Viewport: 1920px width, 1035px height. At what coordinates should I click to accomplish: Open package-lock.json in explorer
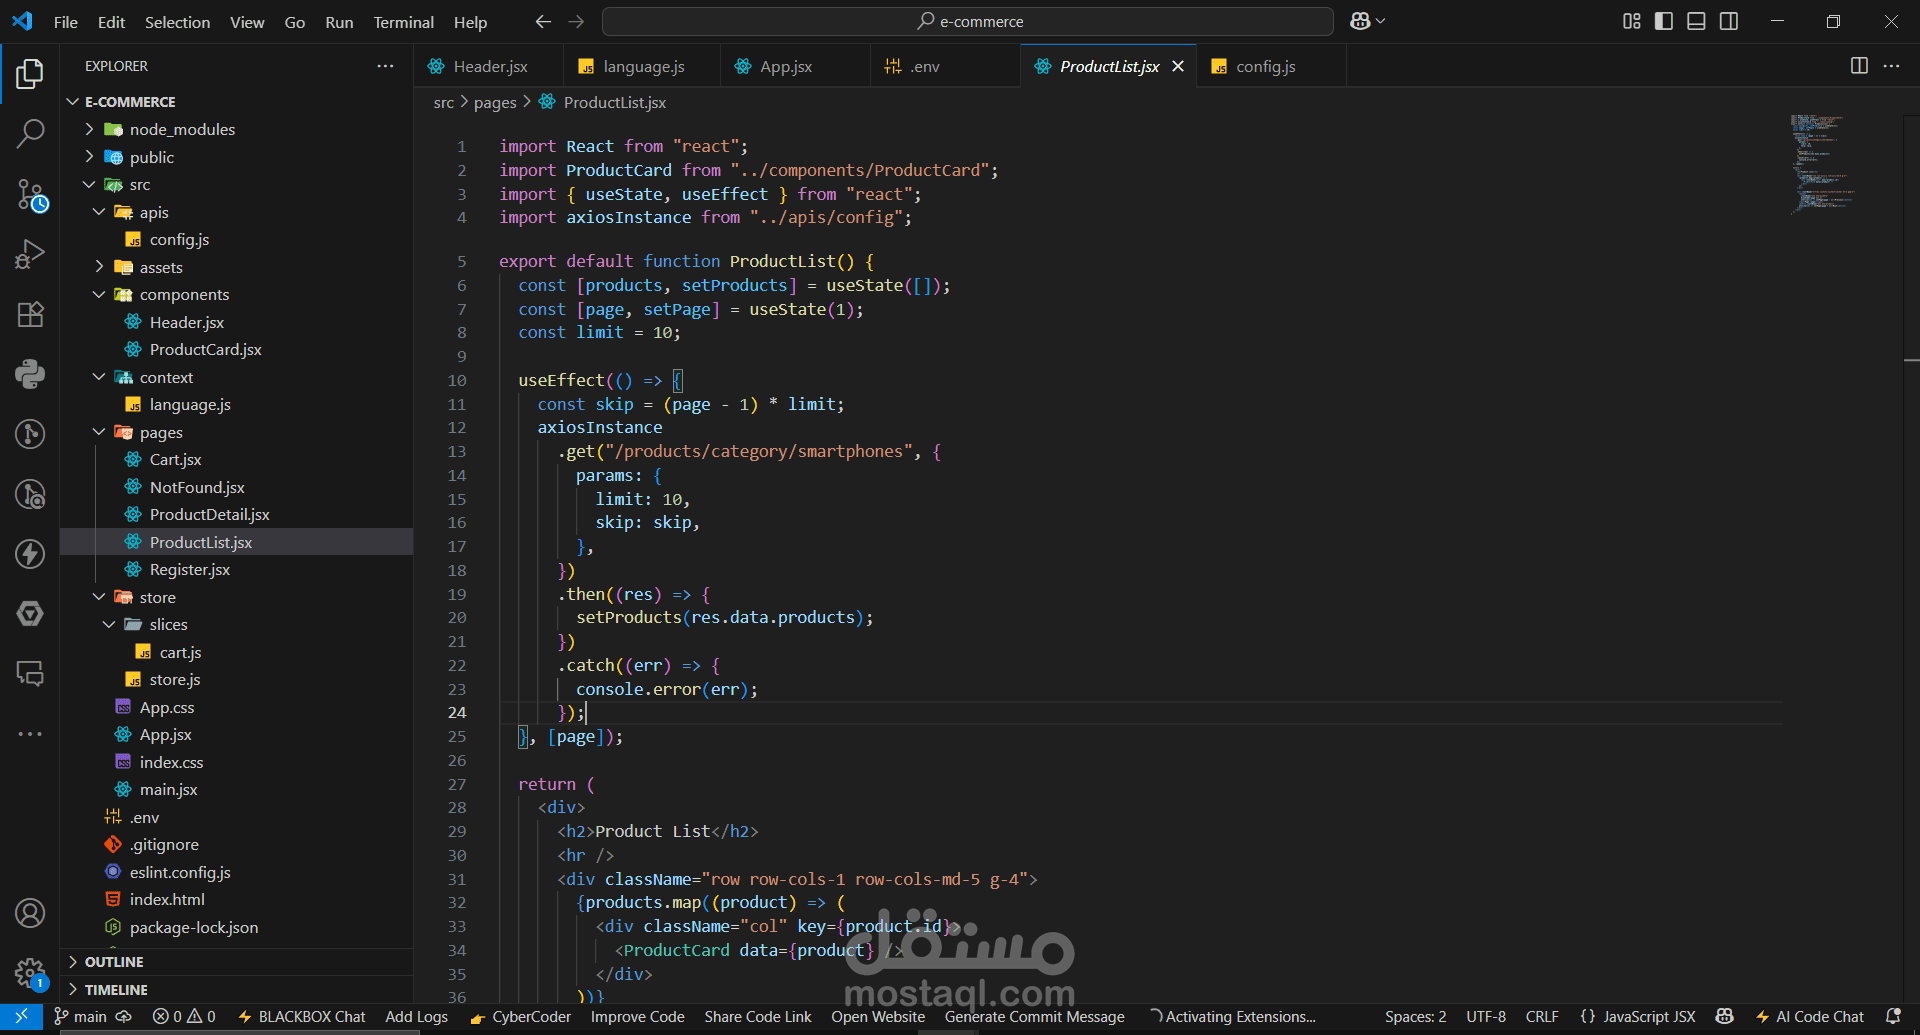pyautogui.click(x=193, y=927)
